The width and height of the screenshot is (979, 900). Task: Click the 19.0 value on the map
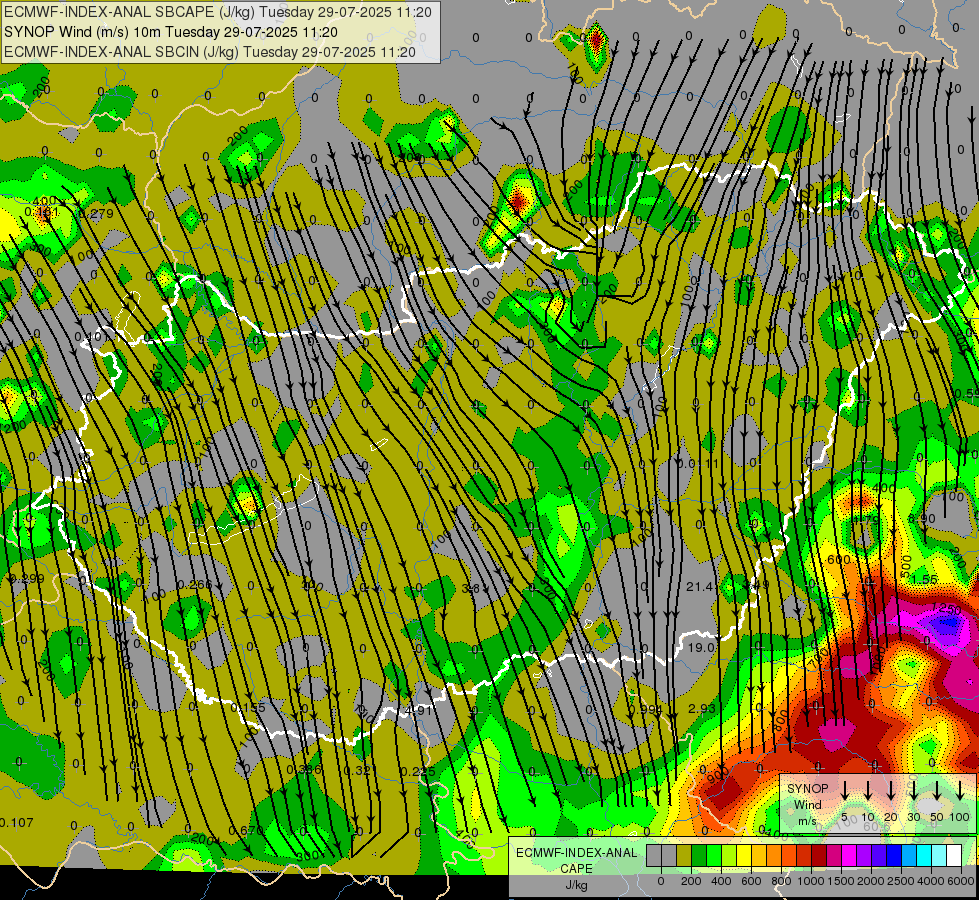[x=702, y=647]
